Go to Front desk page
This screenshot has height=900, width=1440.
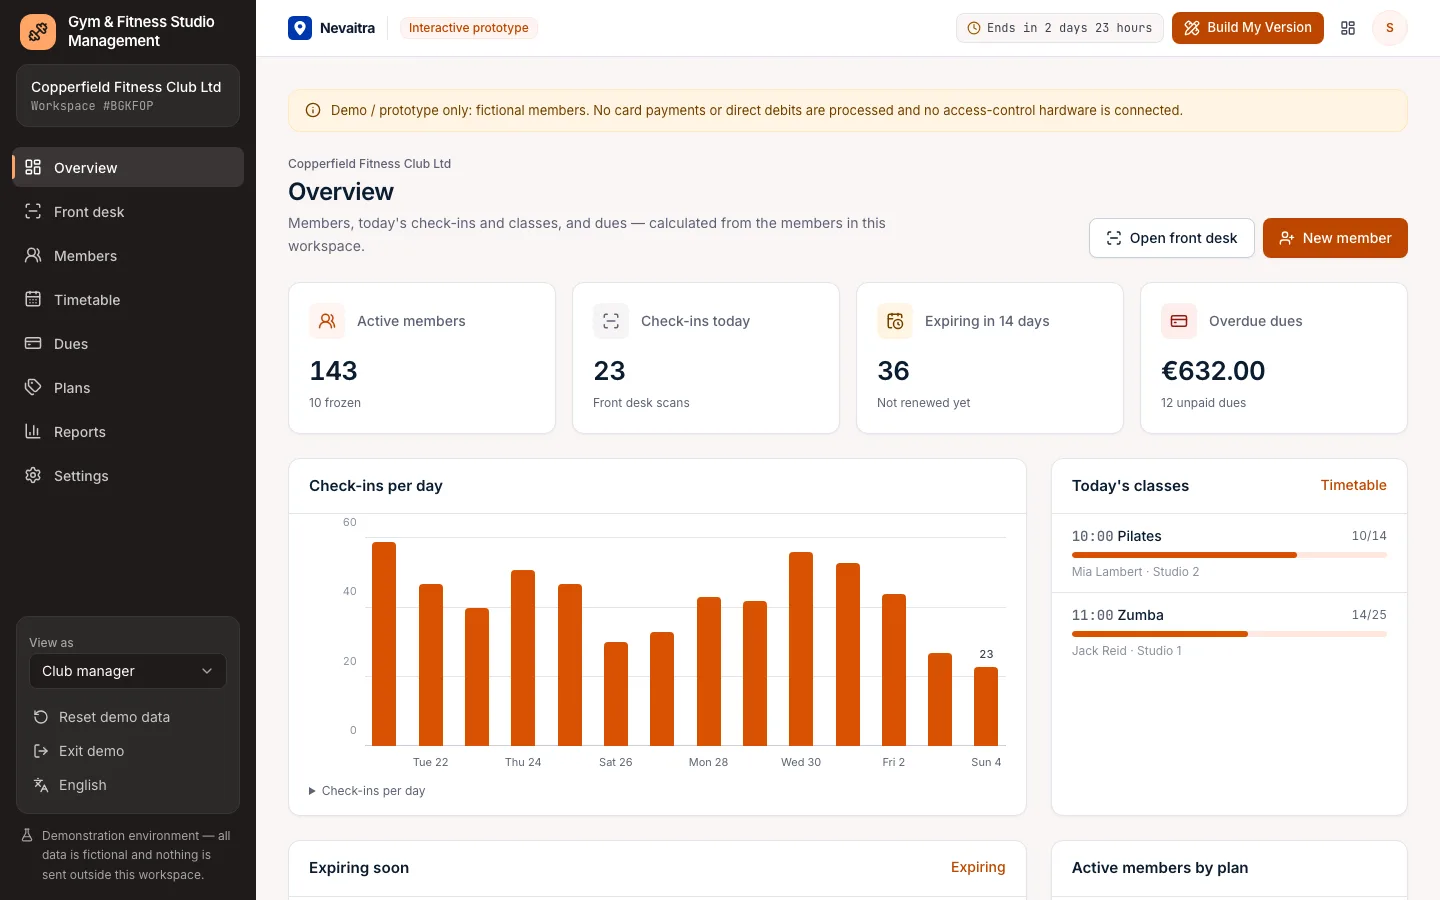pos(128,211)
